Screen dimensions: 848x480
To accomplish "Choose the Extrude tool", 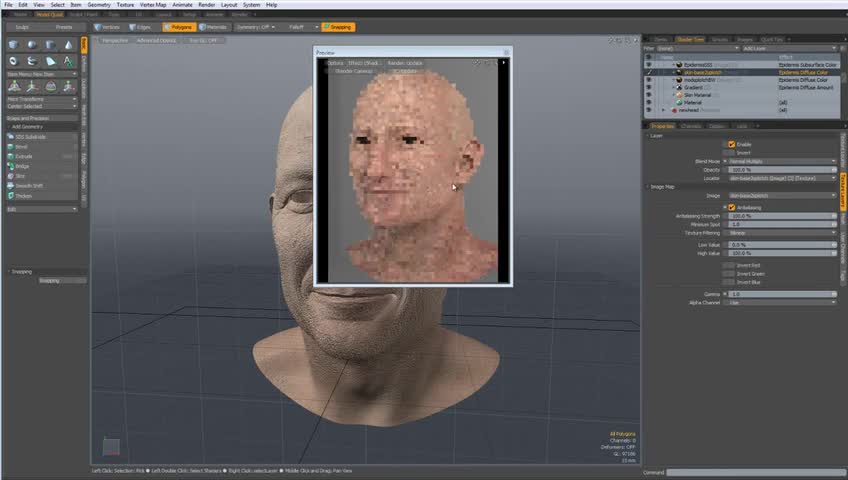I will coord(24,156).
